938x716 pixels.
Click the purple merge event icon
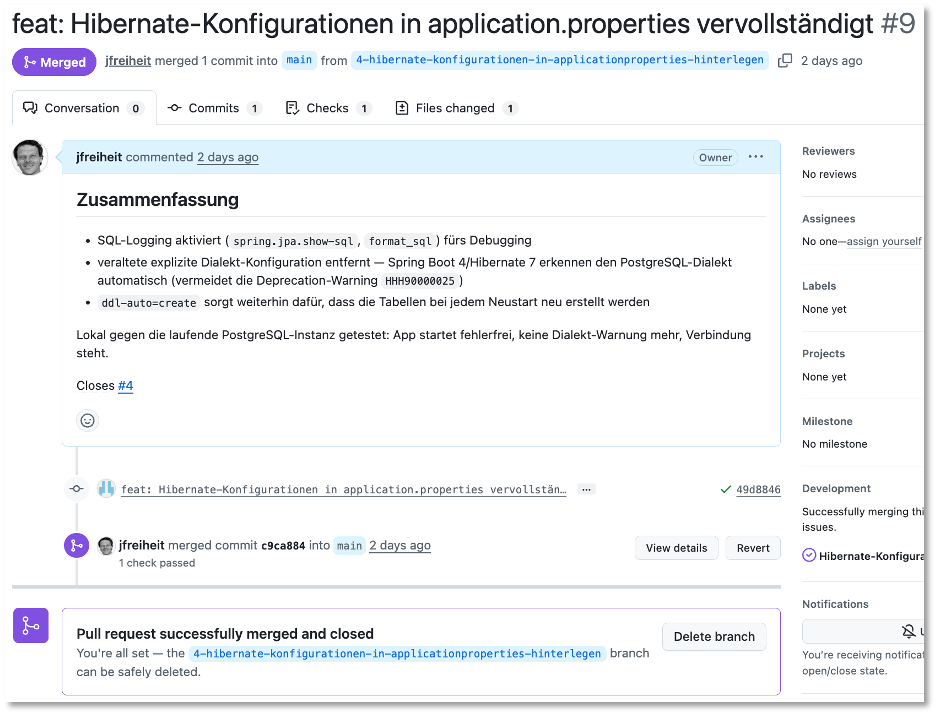coord(77,546)
